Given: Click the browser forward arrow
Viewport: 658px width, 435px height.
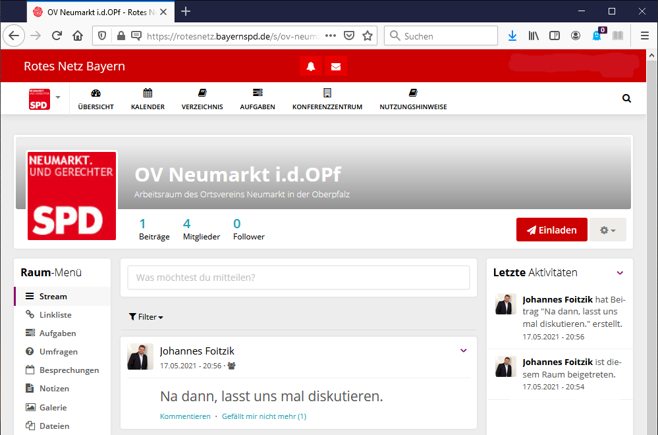Looking at the screenshot, I should (36, 36).
